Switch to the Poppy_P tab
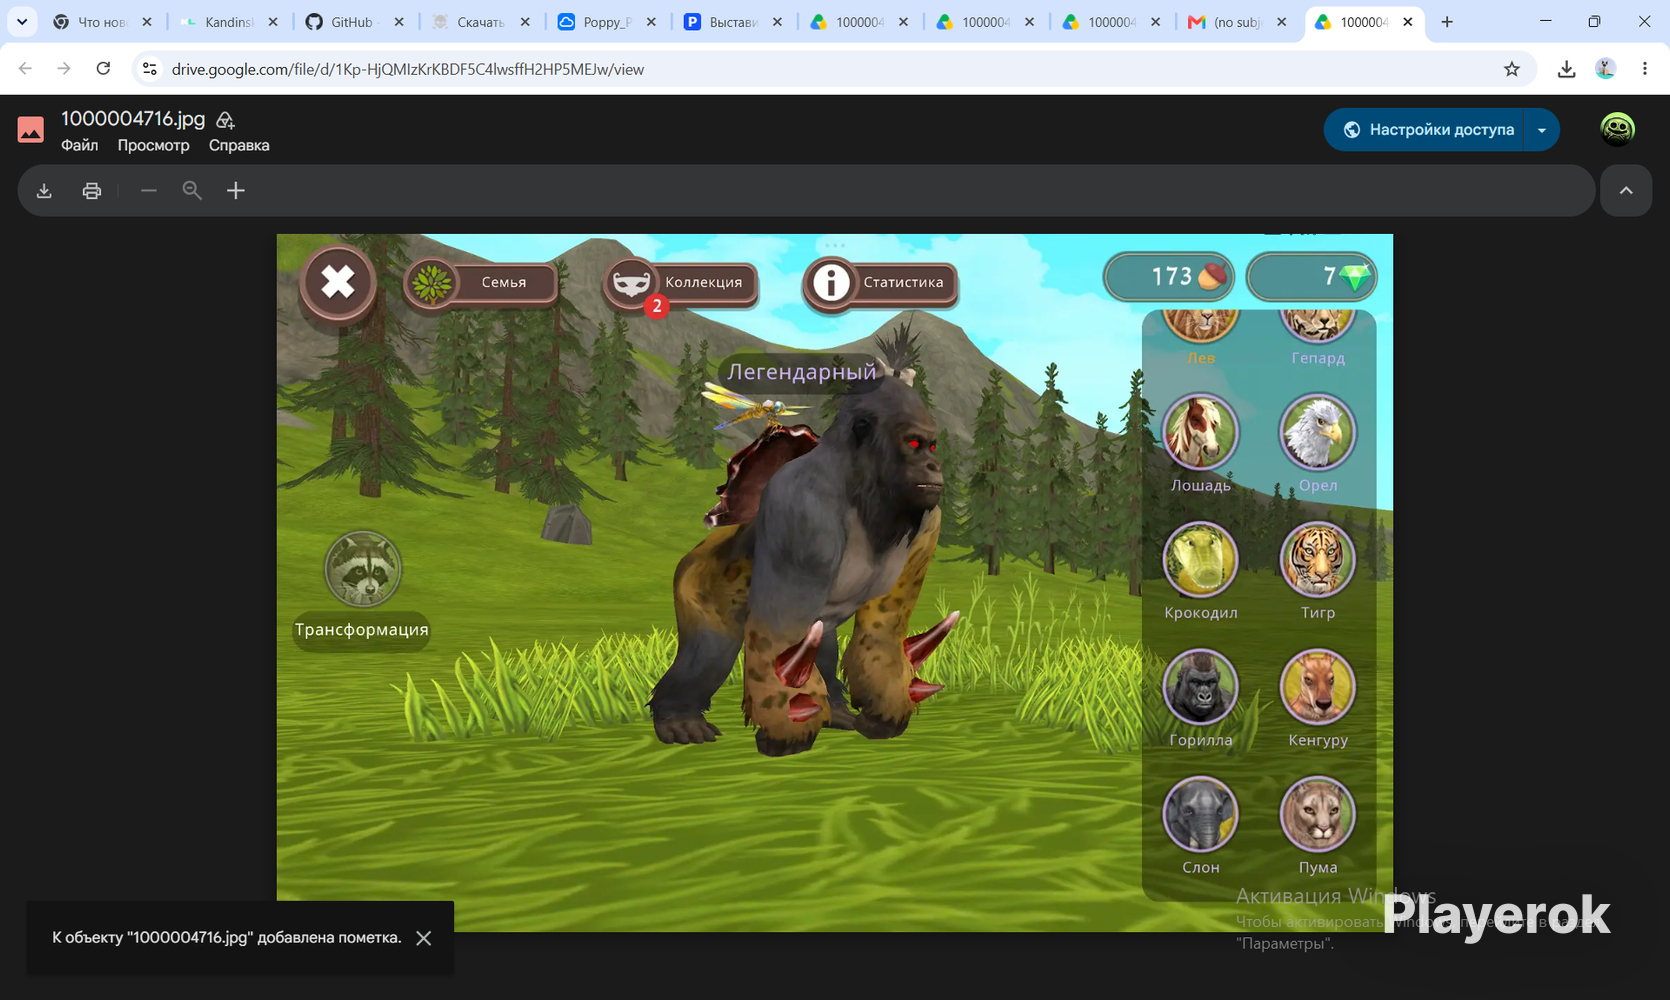1670x1000 pixels. 595,22
